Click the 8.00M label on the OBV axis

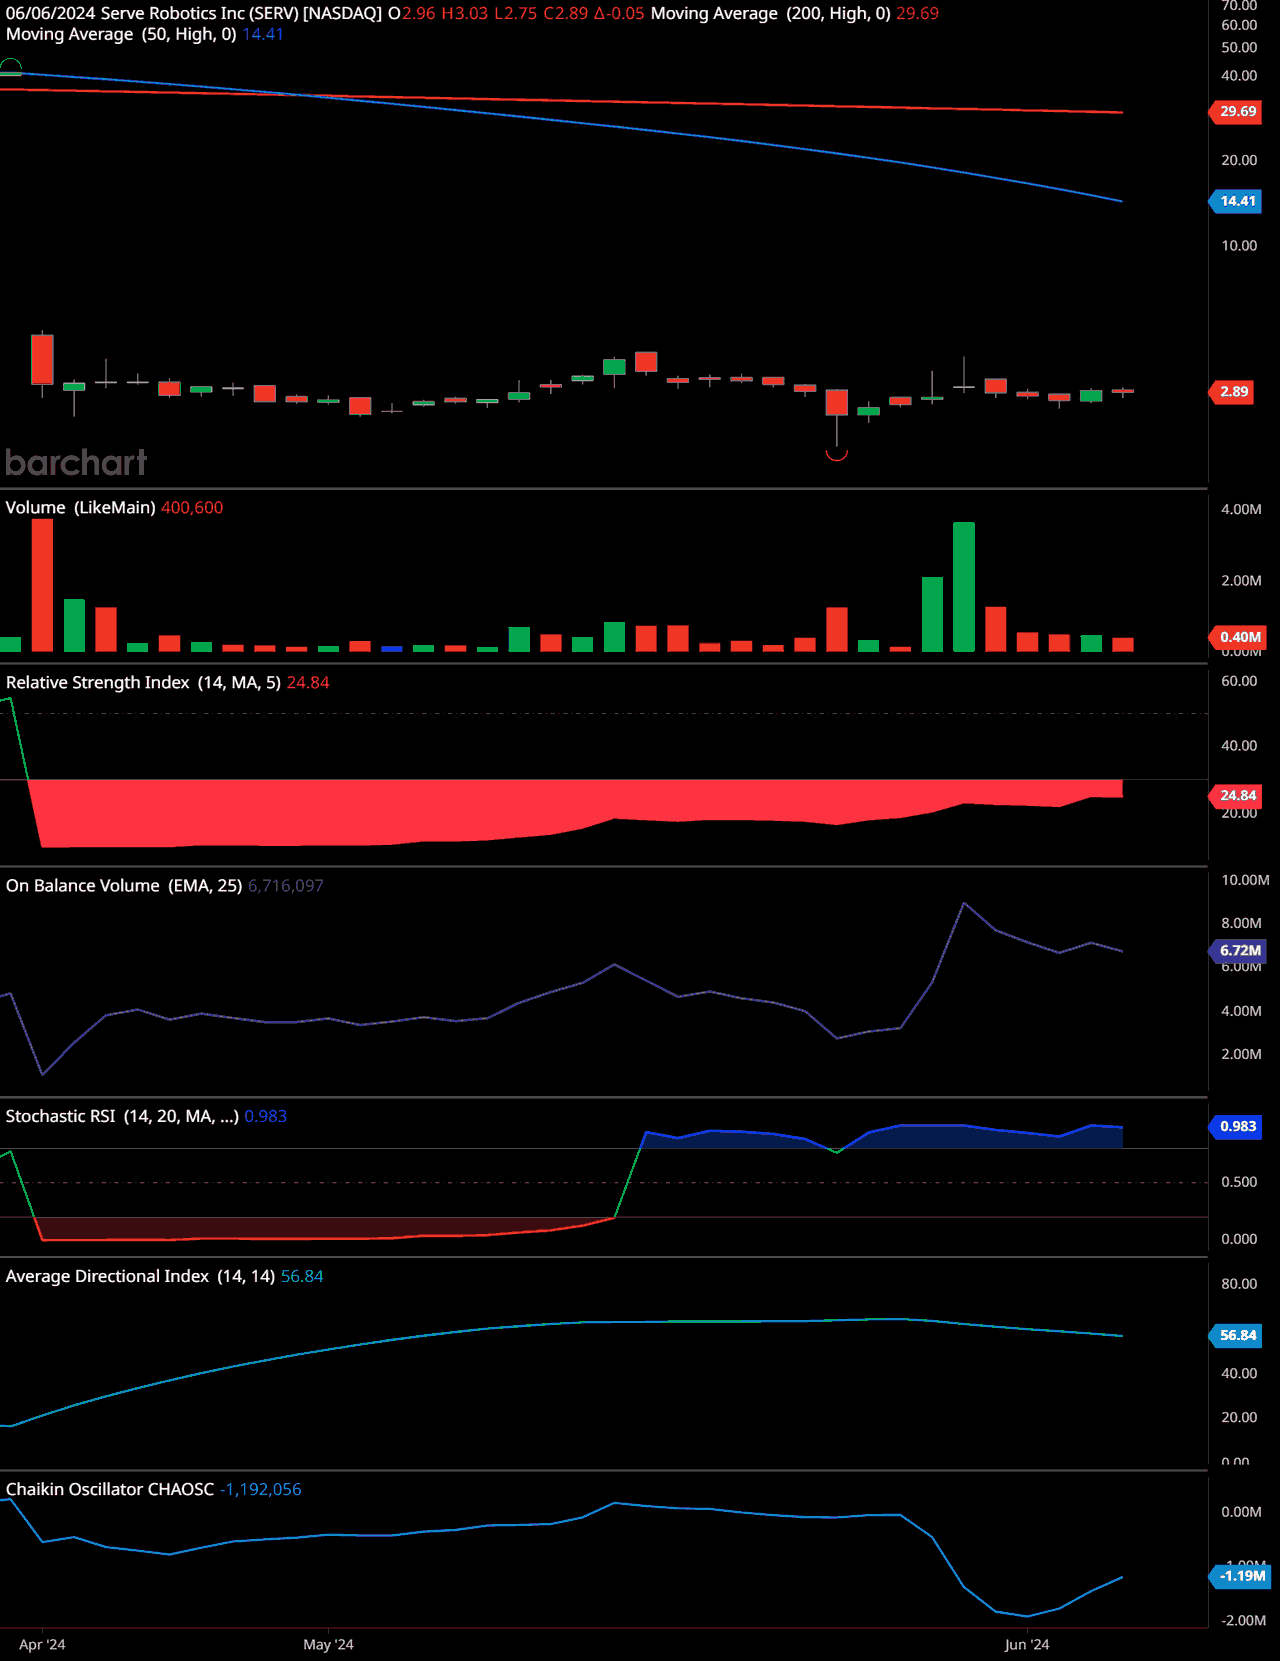click(x=1241, y=924)
